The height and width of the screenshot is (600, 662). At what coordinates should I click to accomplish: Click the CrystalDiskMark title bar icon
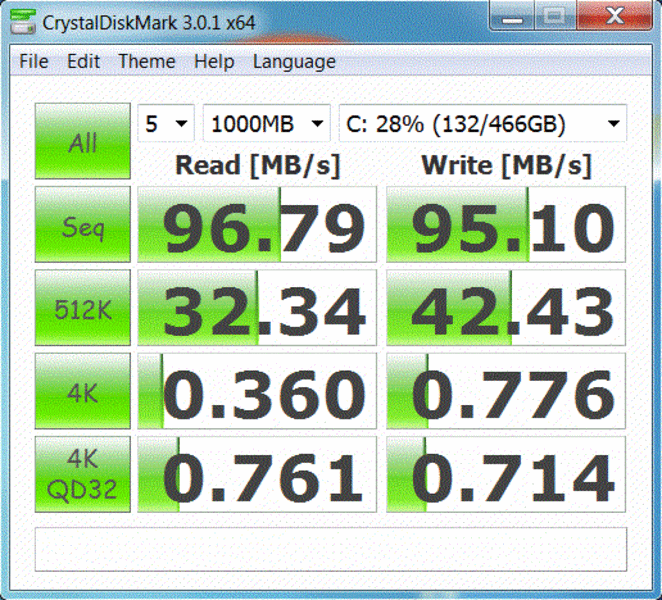pyautogui.click(x=23, y=22)
